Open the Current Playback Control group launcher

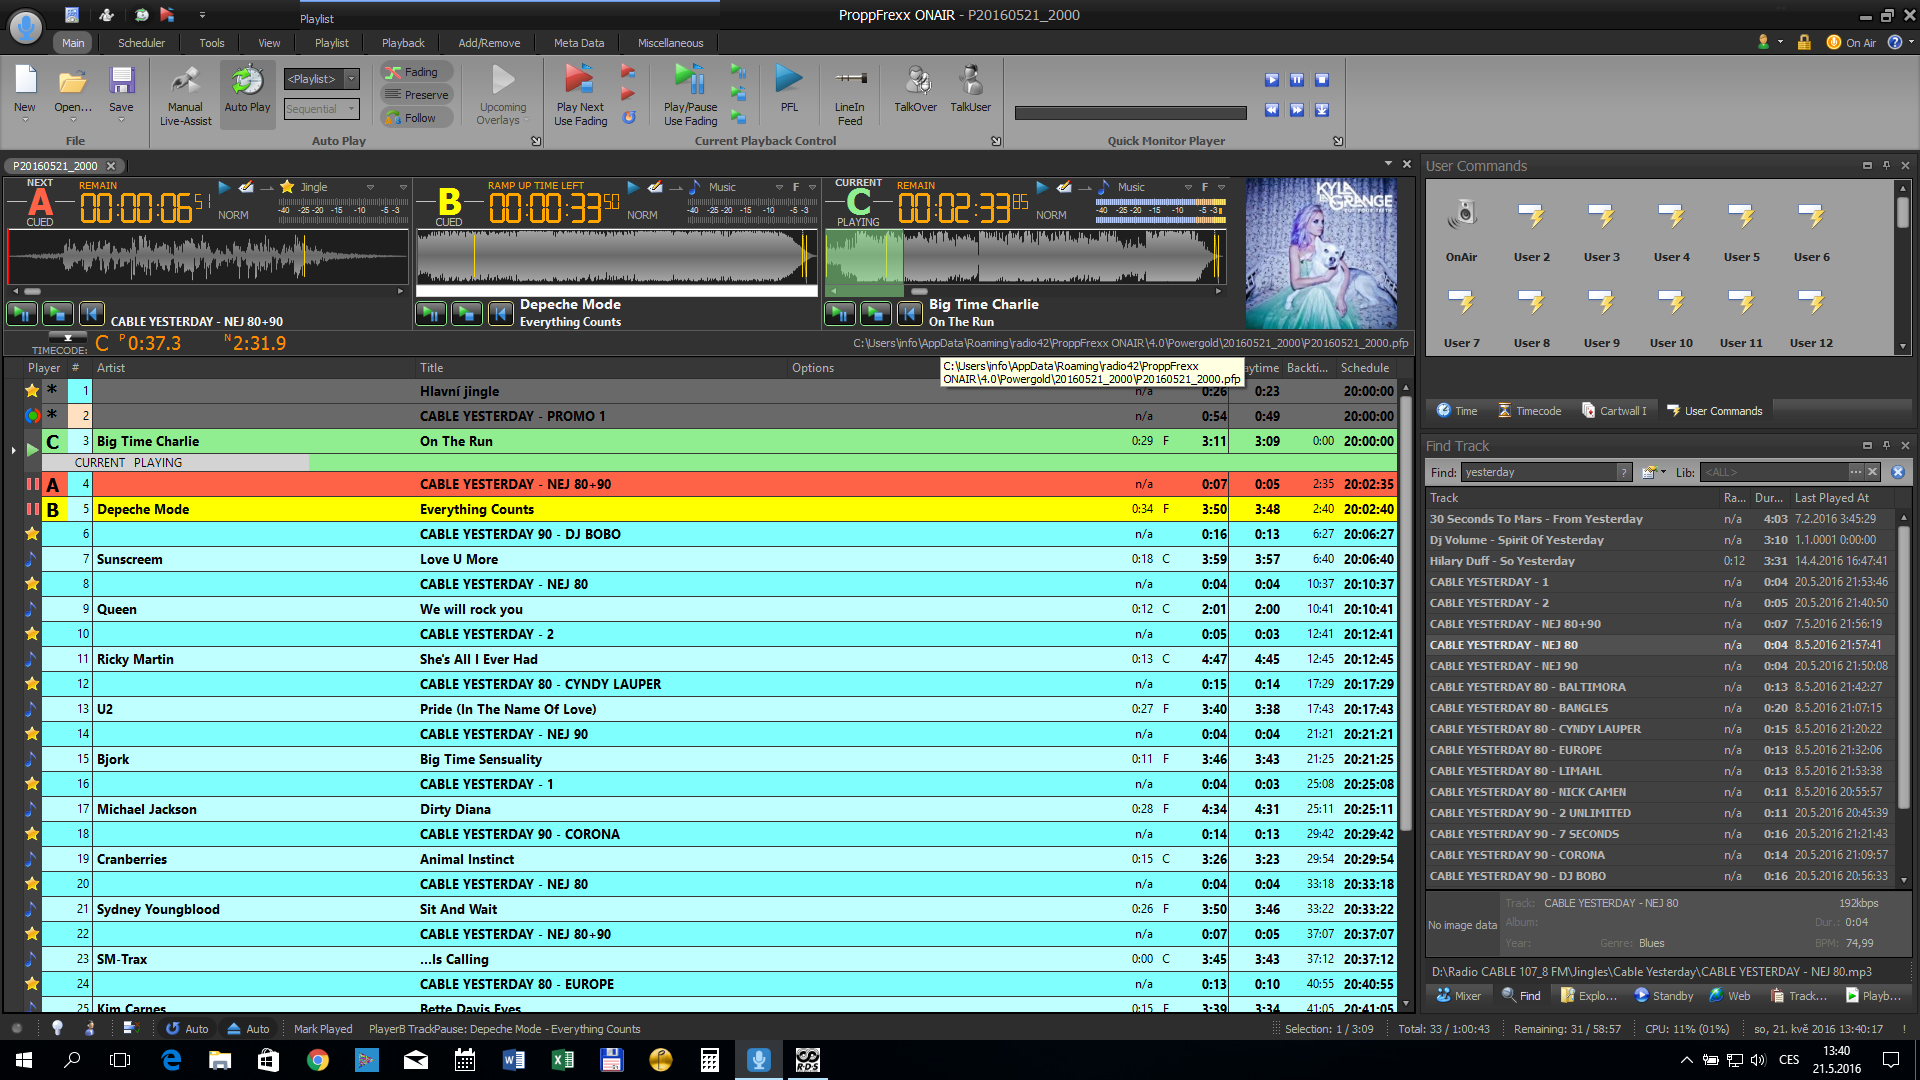click(x=996, y=141)
